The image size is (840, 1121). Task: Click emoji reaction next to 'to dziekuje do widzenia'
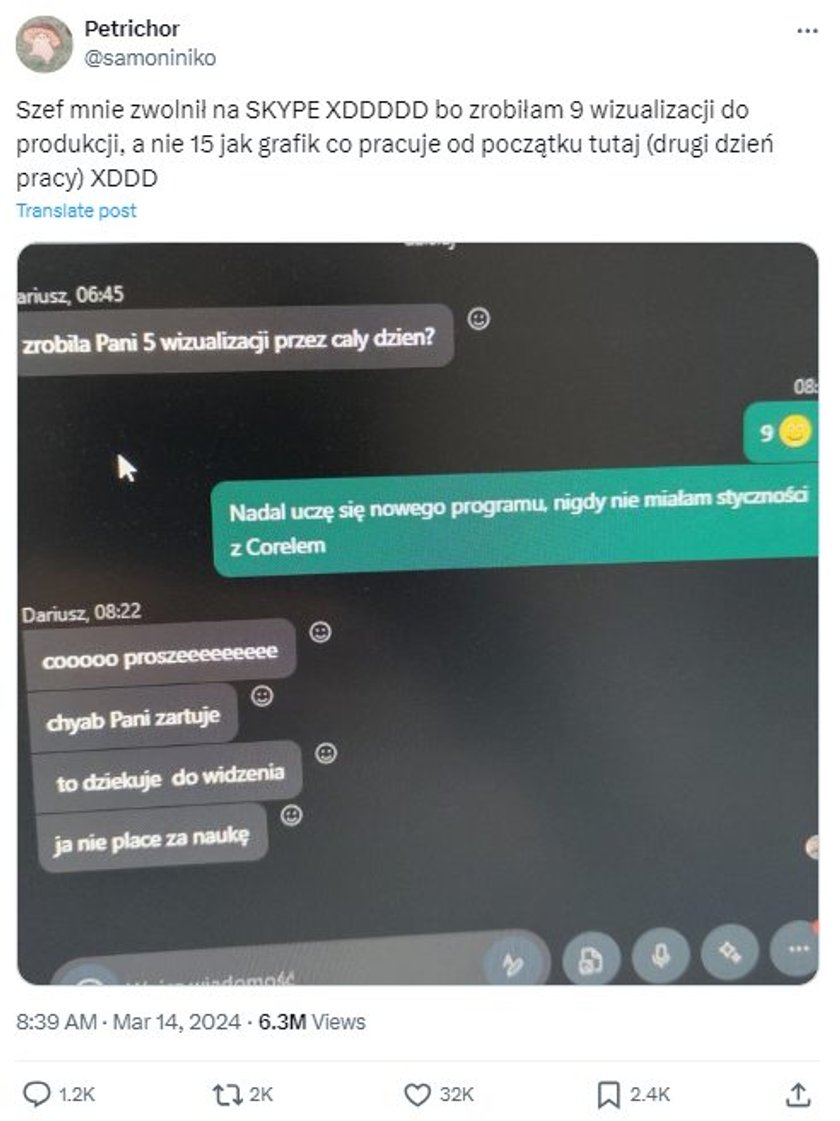point(326,754)
